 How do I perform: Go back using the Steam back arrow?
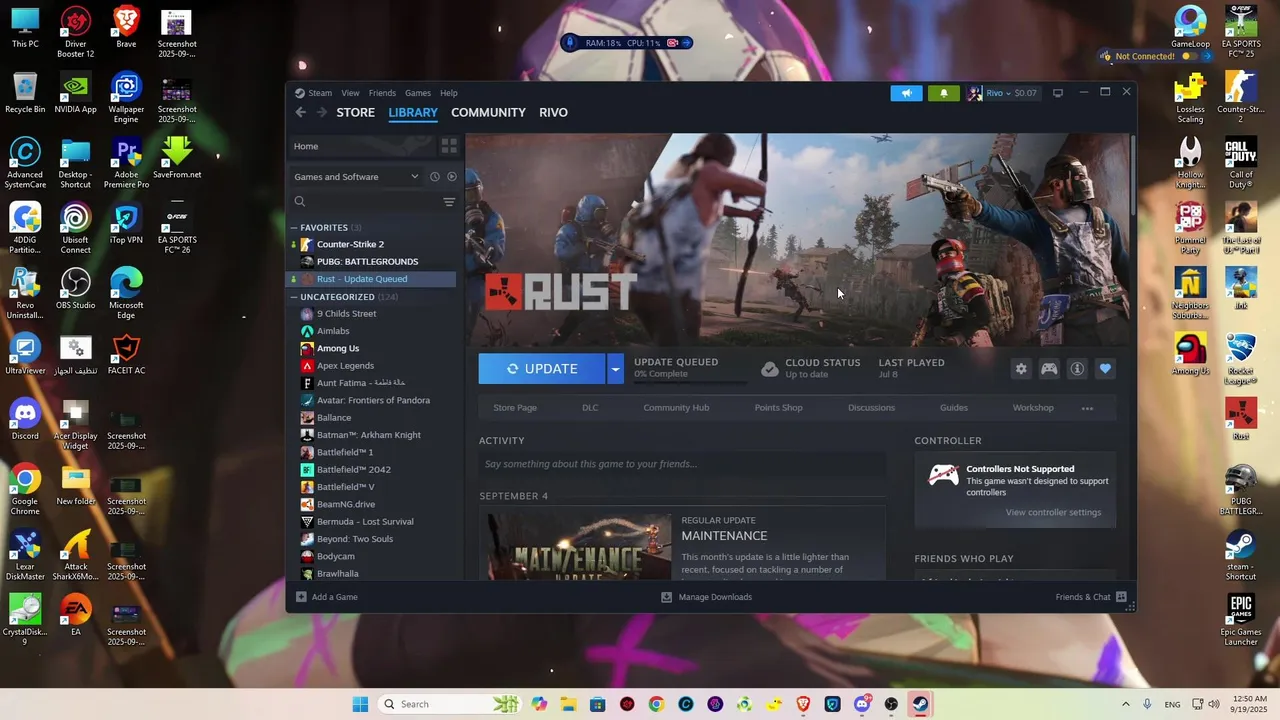[301, 112]
